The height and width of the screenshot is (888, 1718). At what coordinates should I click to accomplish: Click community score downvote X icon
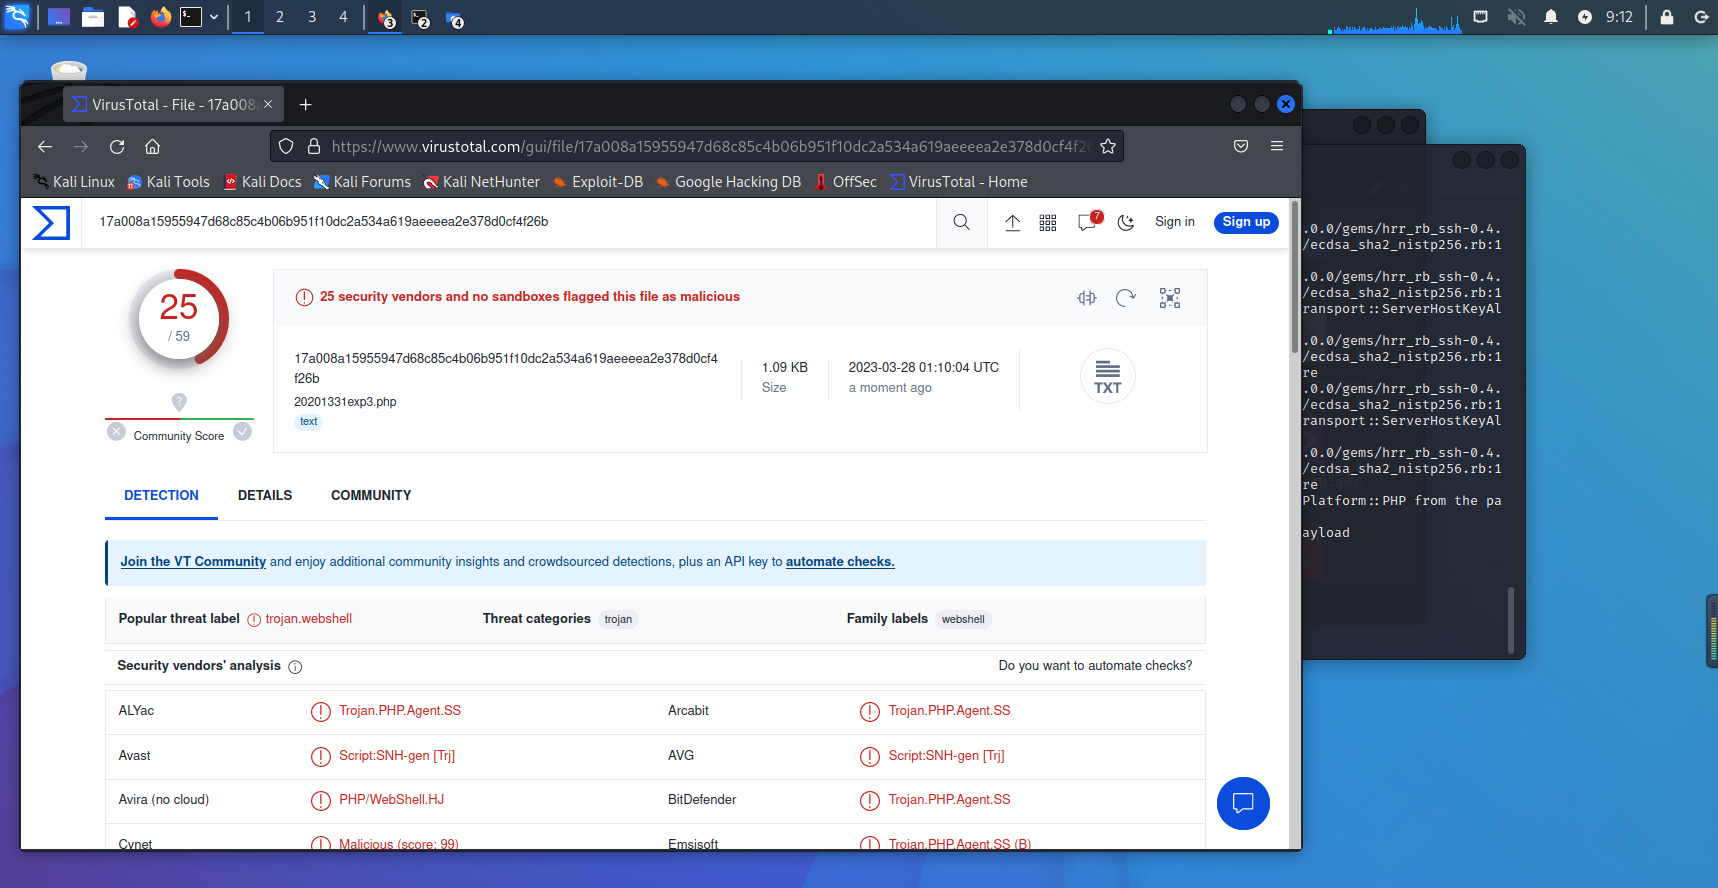coord(117,432)
